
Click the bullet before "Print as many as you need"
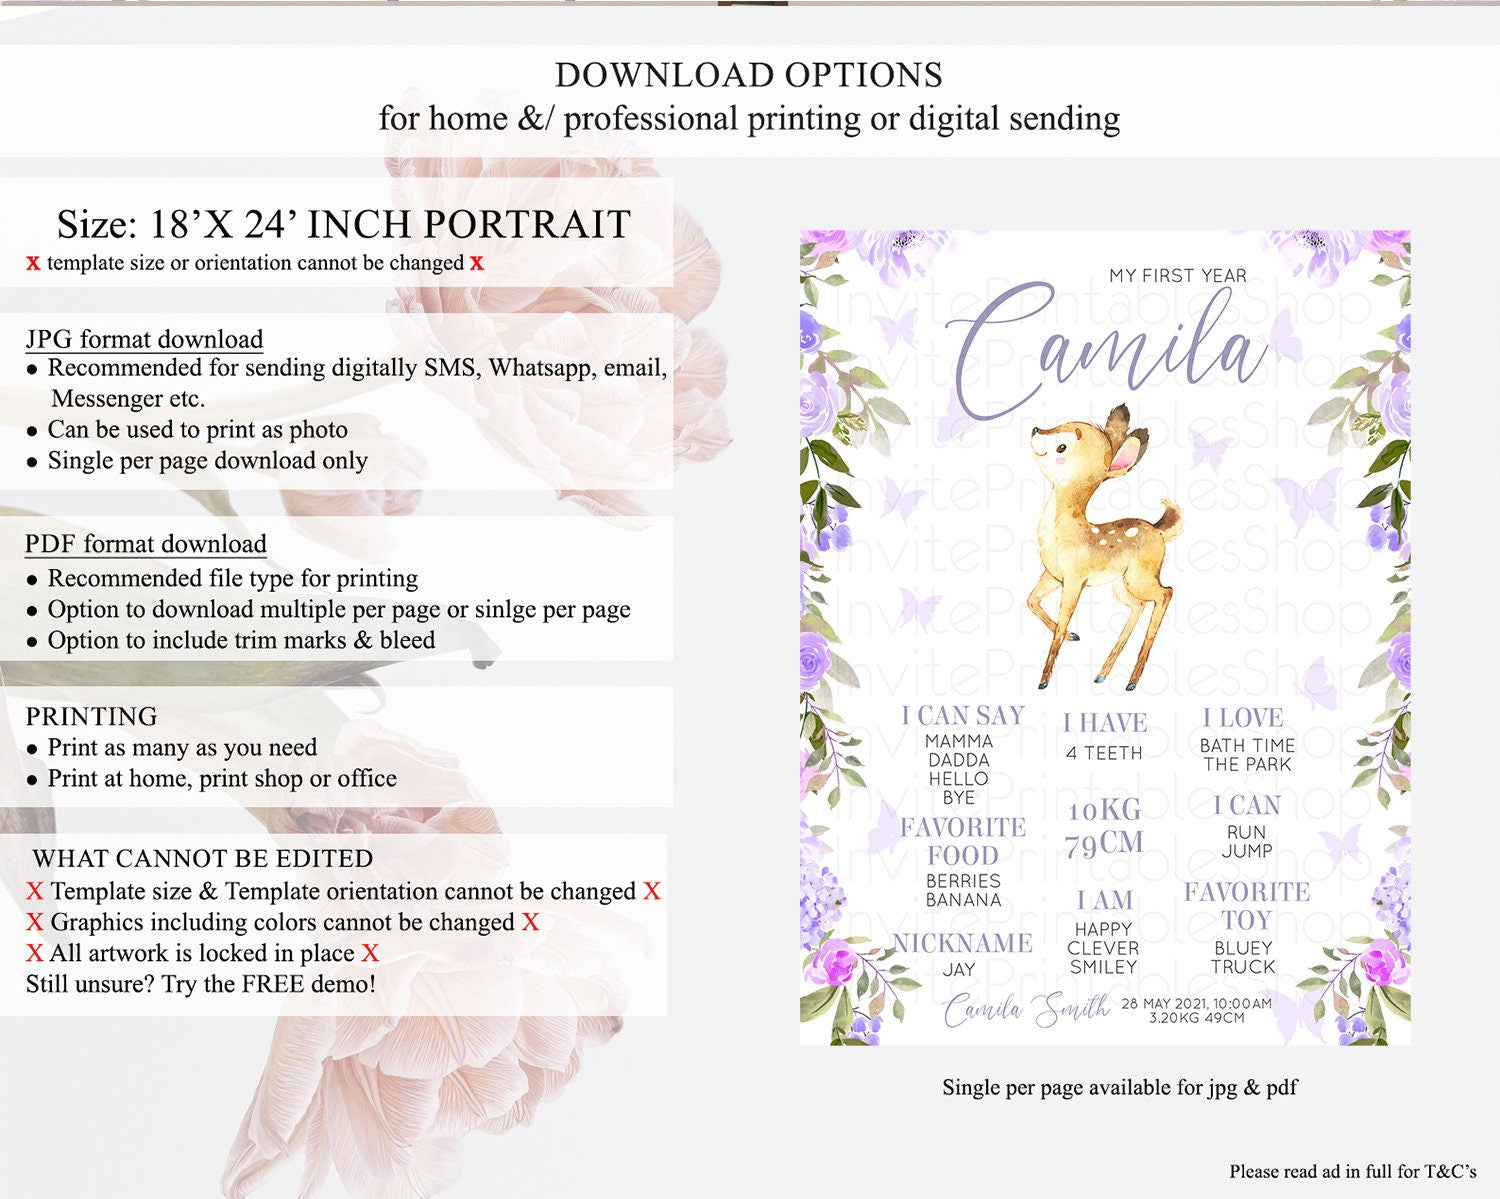point(33,749)
